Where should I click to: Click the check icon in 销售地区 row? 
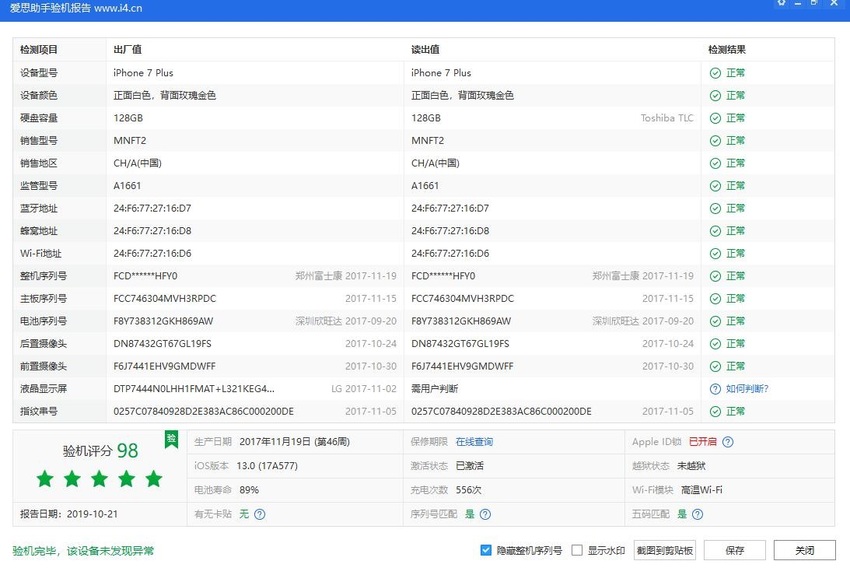(x=715, y=164)
